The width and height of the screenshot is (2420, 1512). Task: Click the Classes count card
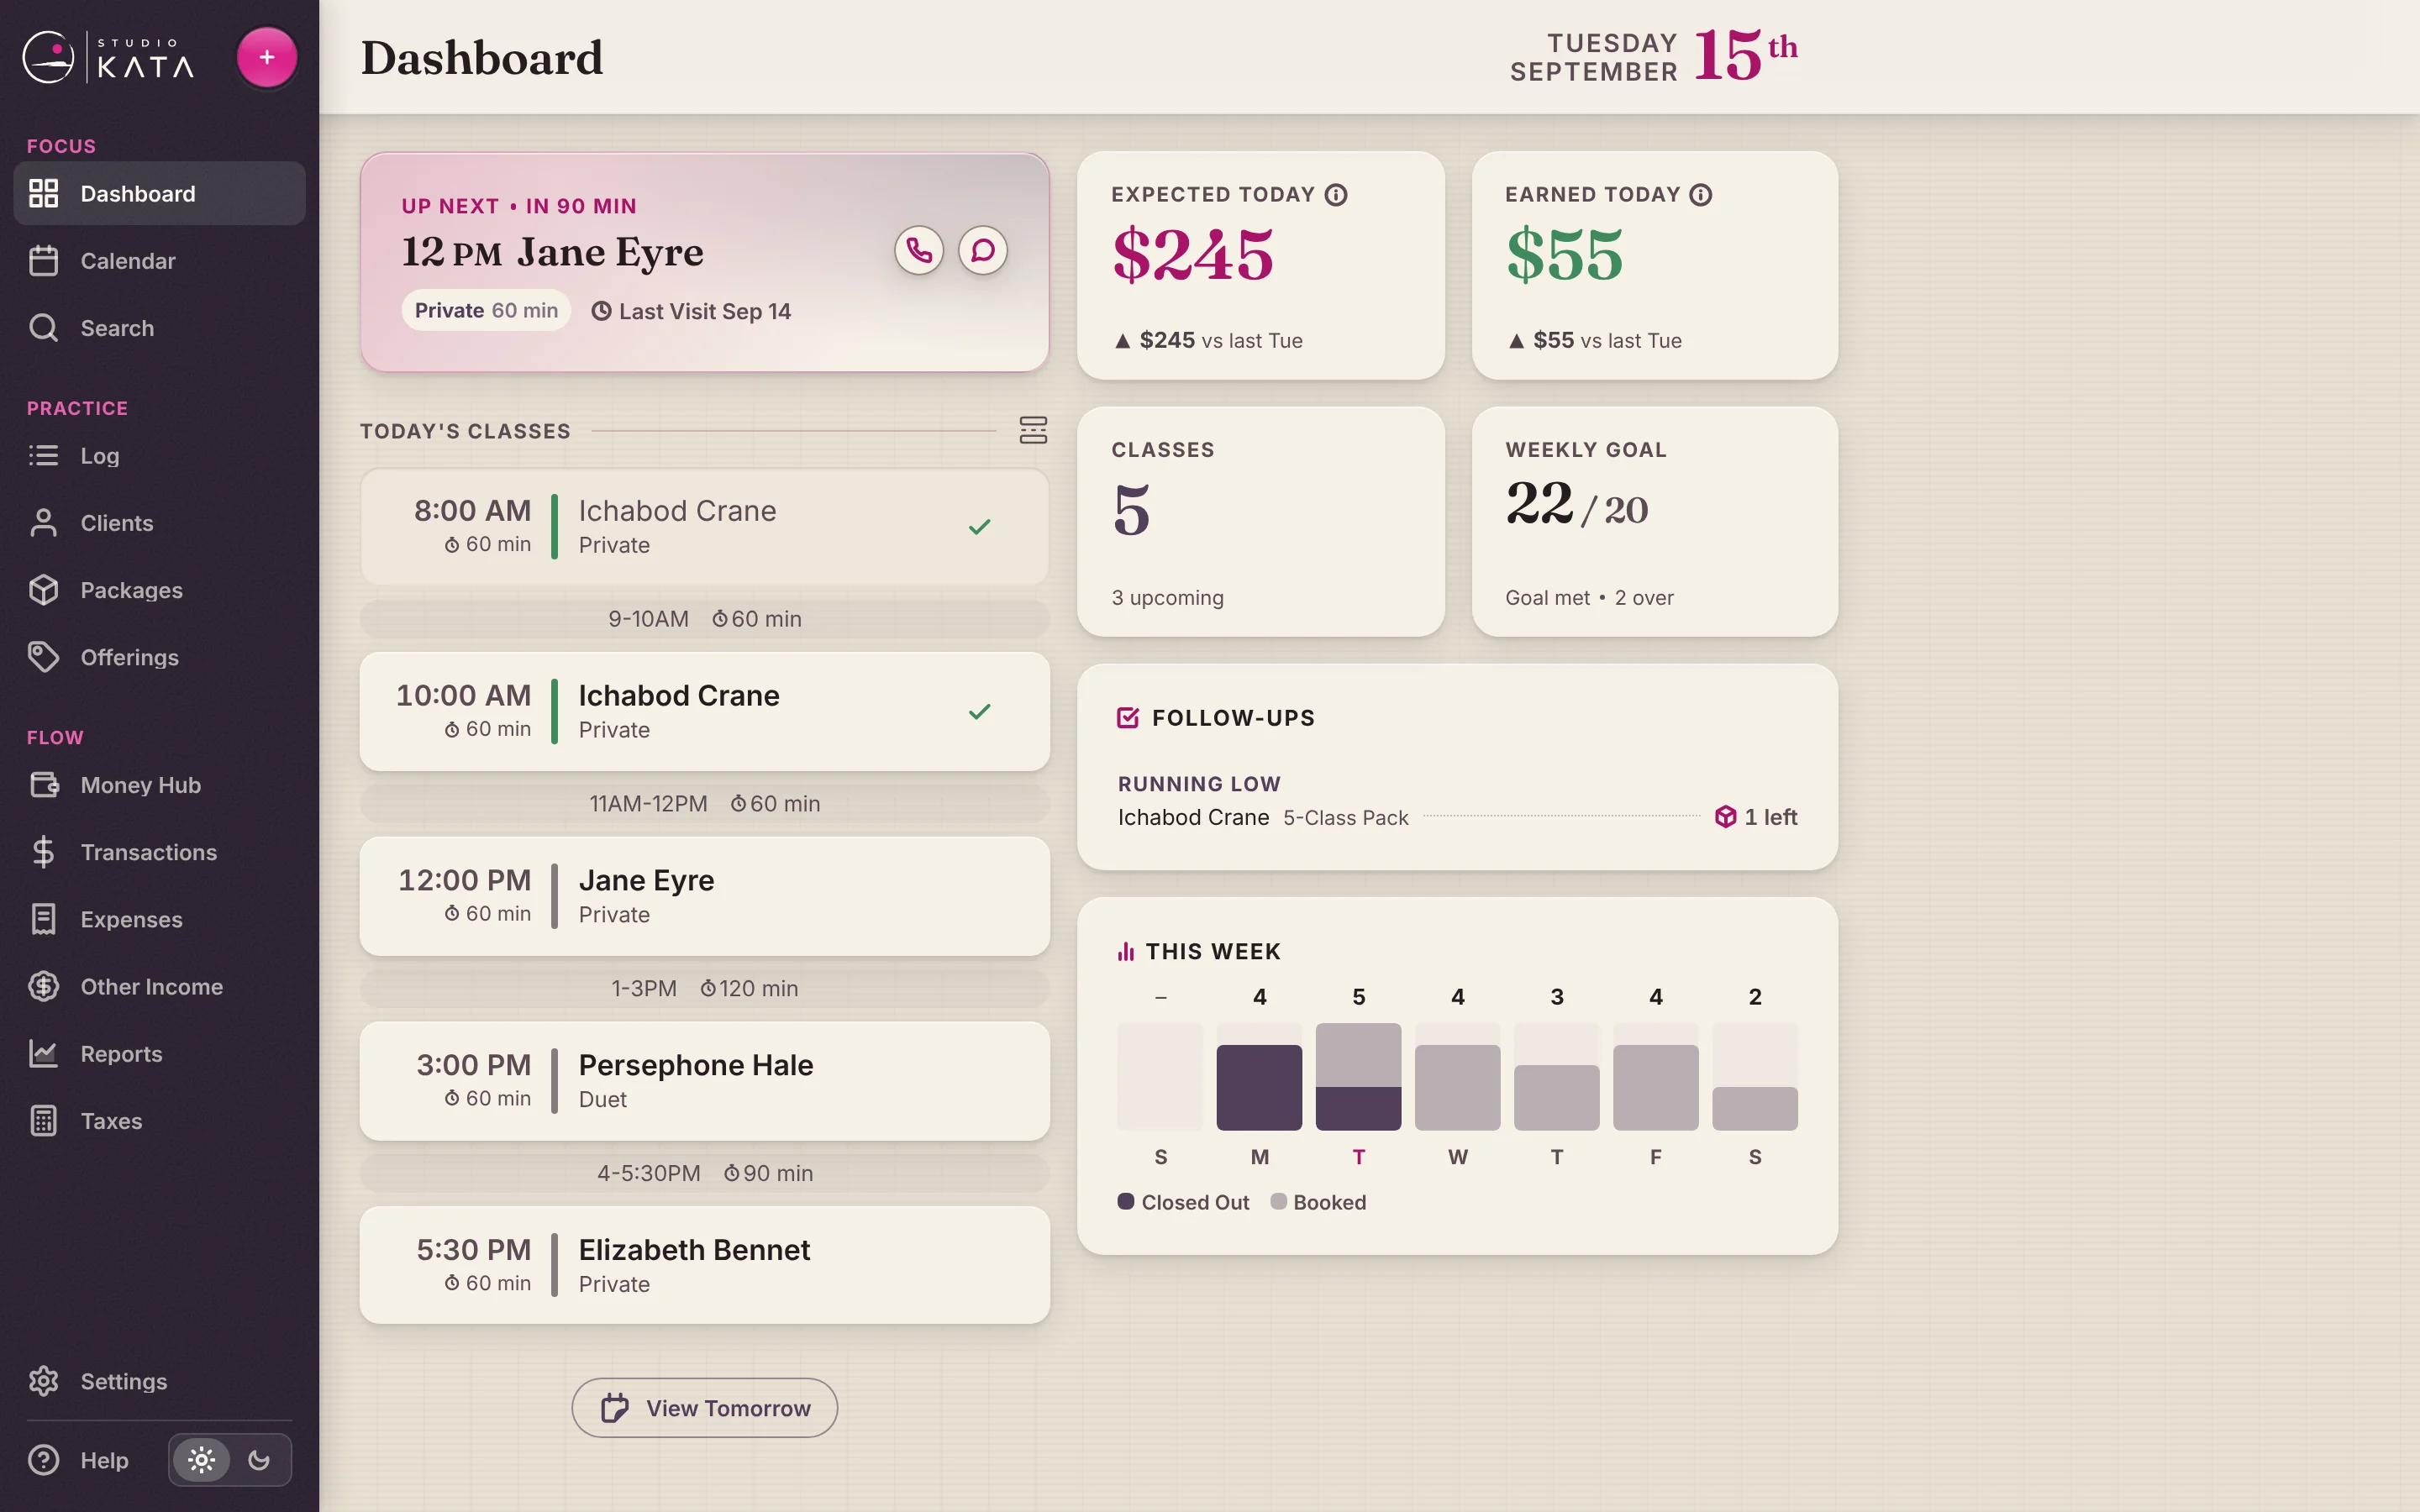(1260, 521)
